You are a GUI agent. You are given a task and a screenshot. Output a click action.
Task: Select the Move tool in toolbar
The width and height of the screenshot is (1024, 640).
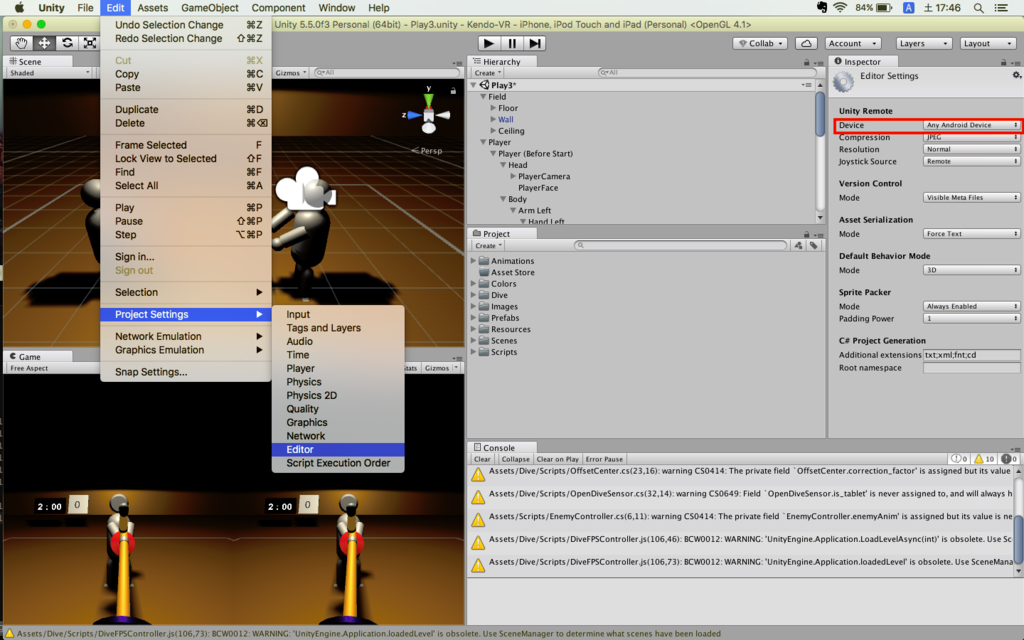pyautogui.click(x=44, y=43)
